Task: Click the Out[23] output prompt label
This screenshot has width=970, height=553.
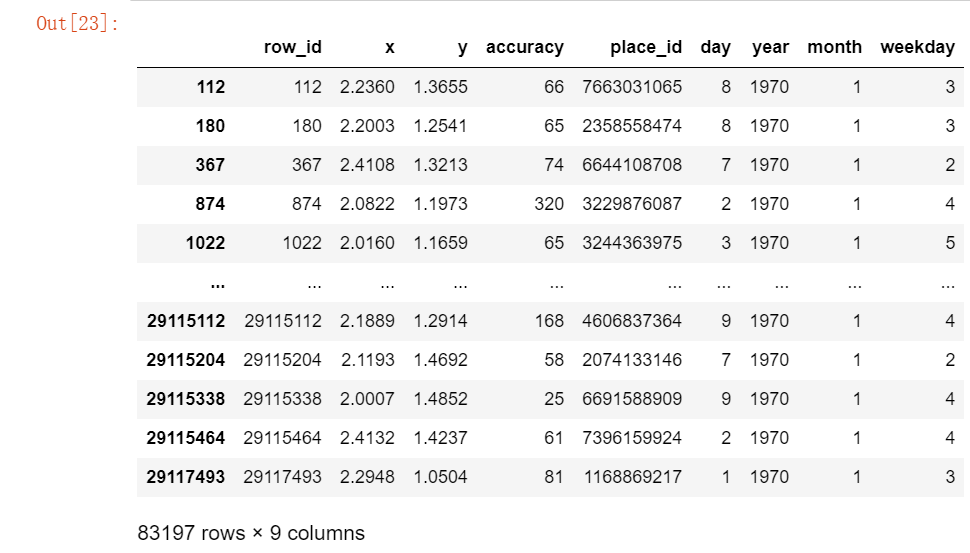Action: pos(77,24)
